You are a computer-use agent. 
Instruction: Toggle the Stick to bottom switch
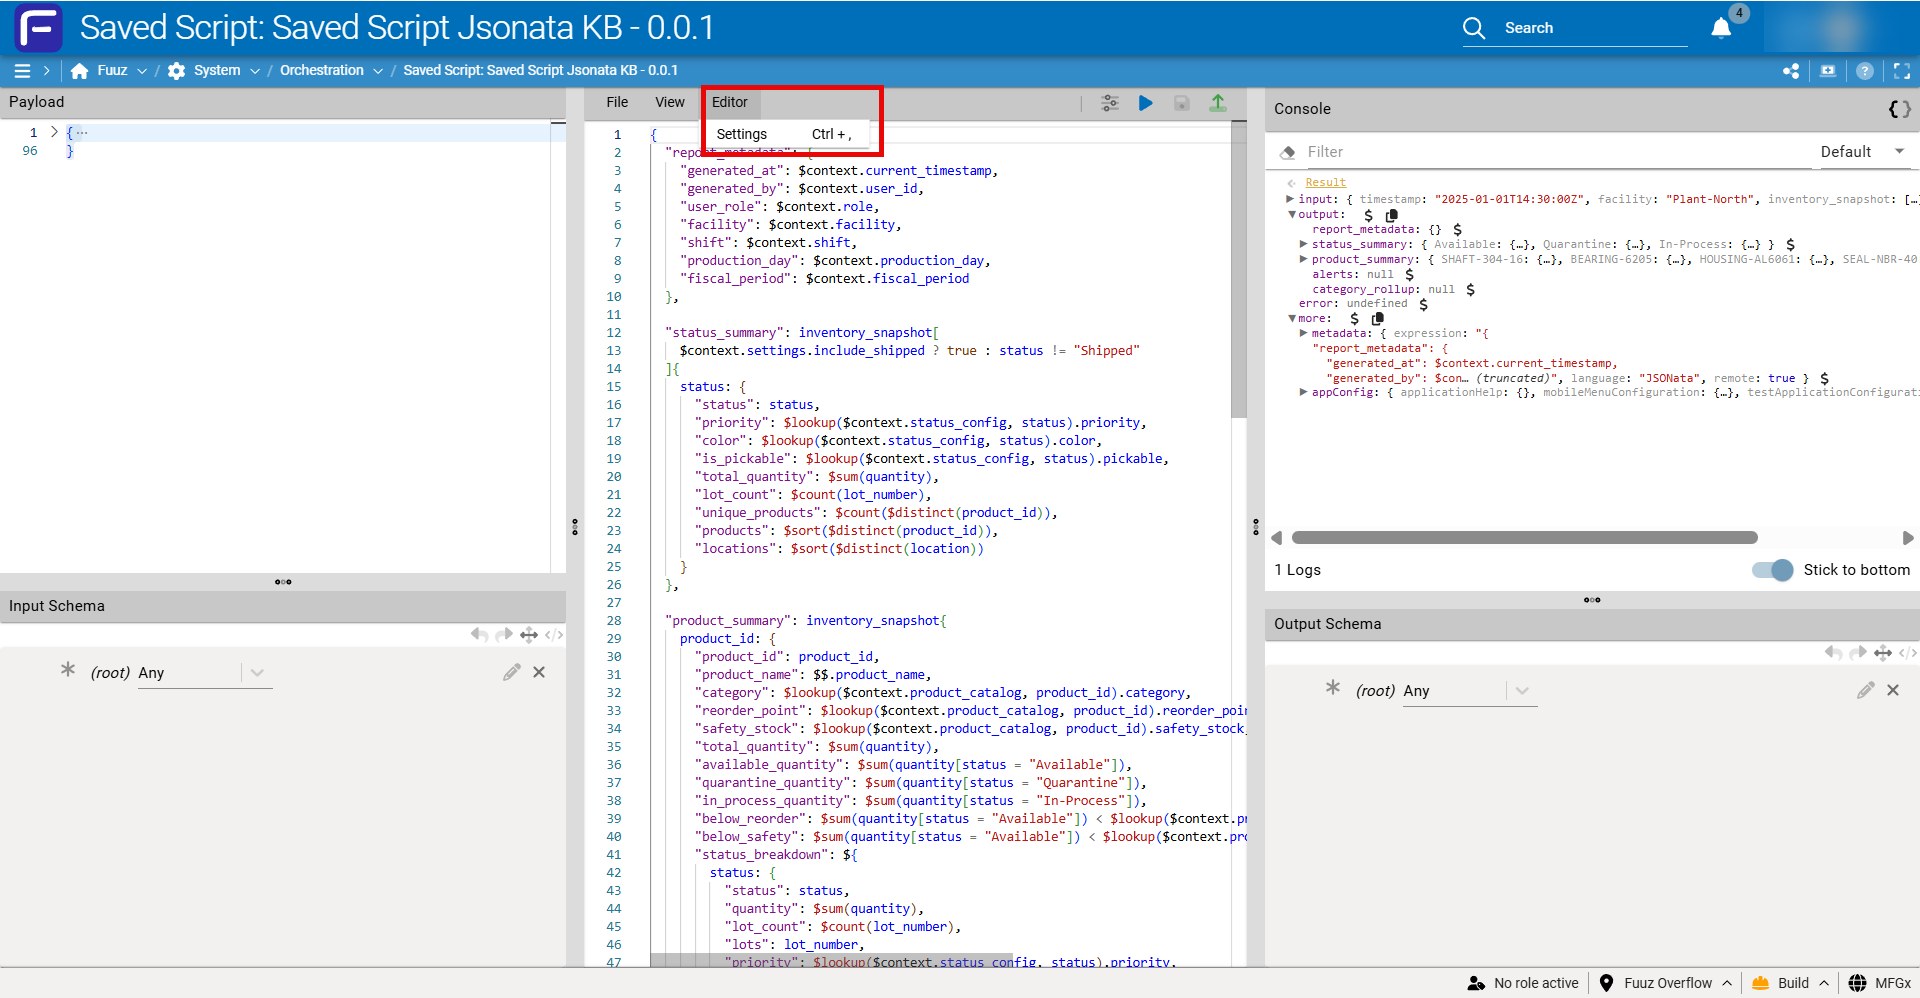[x=1773, y=570]
